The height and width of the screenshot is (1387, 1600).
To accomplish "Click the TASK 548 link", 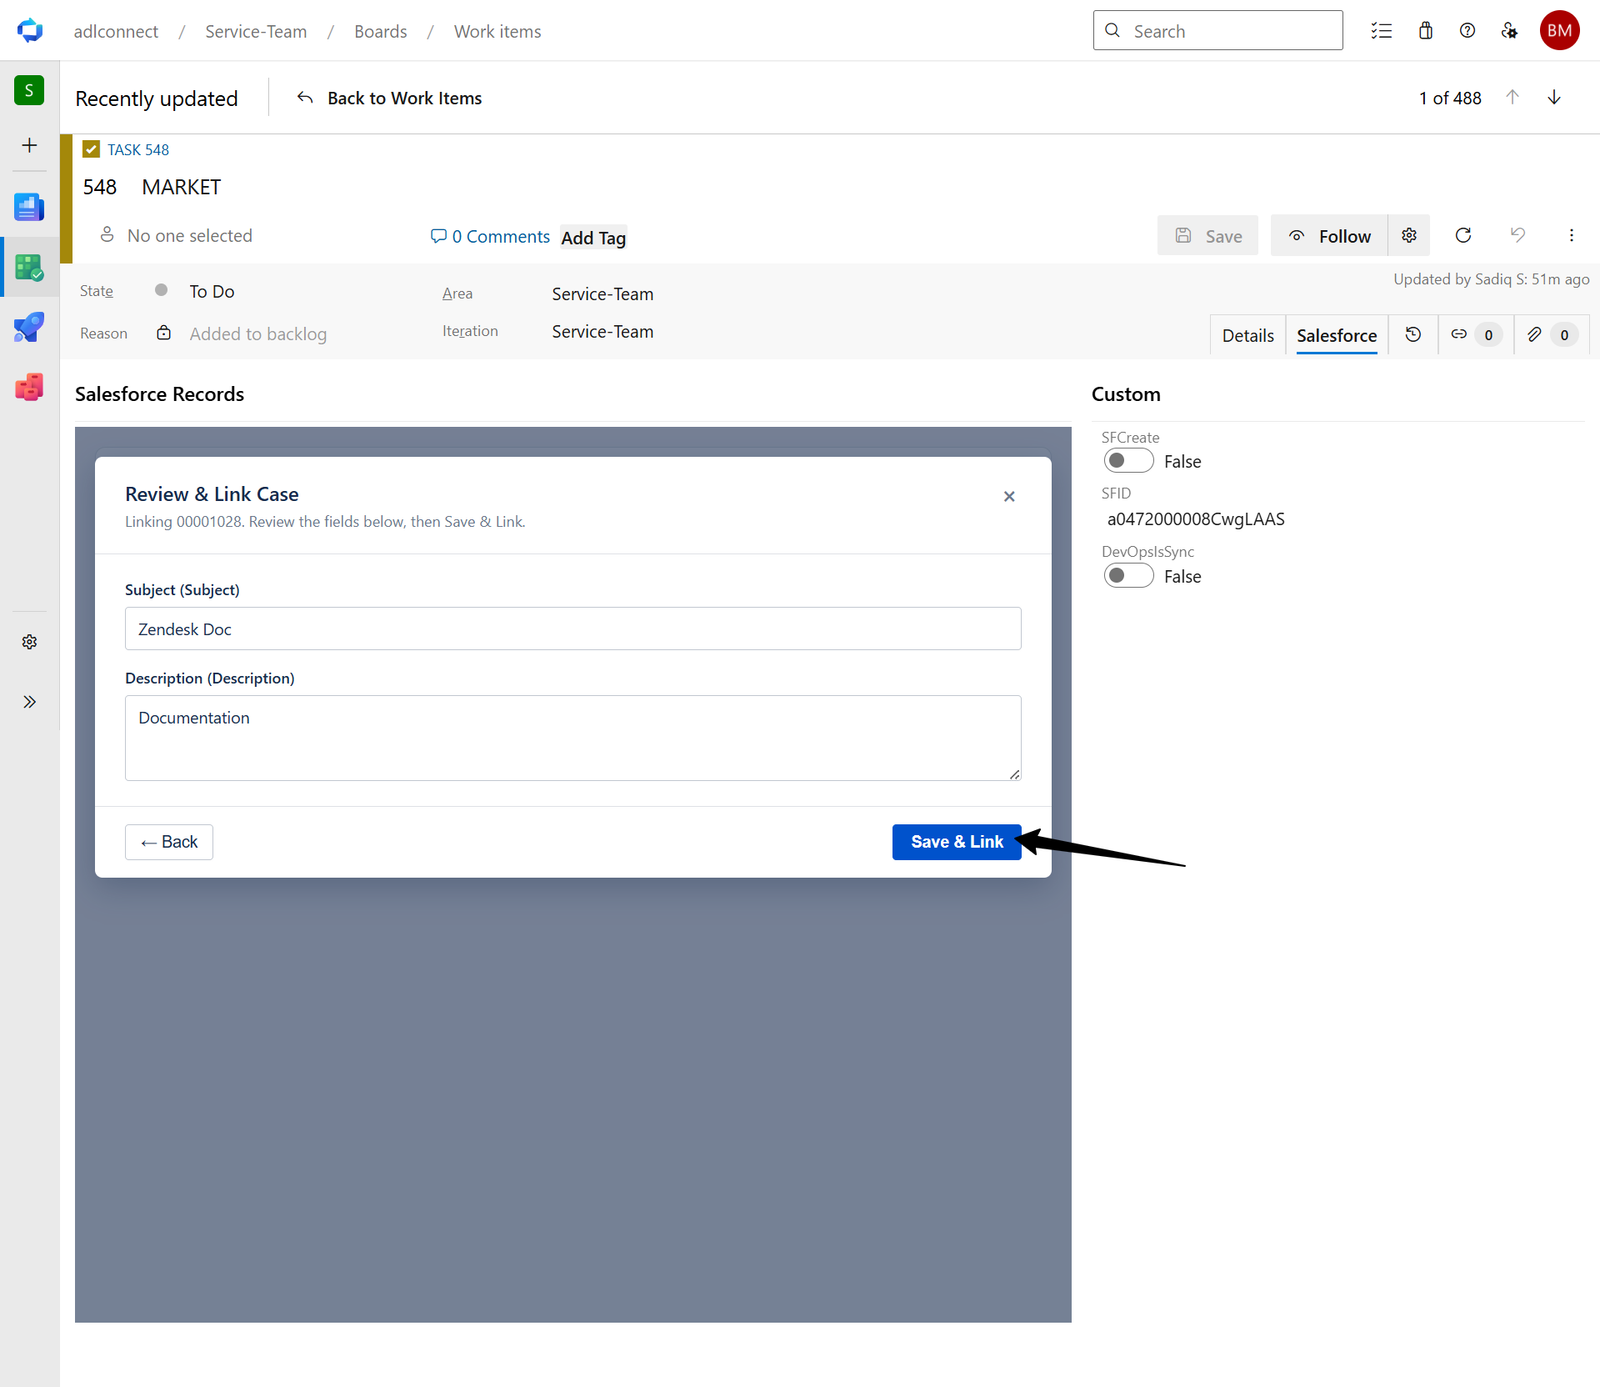I will pyautogui.click(x=138, y=149).
